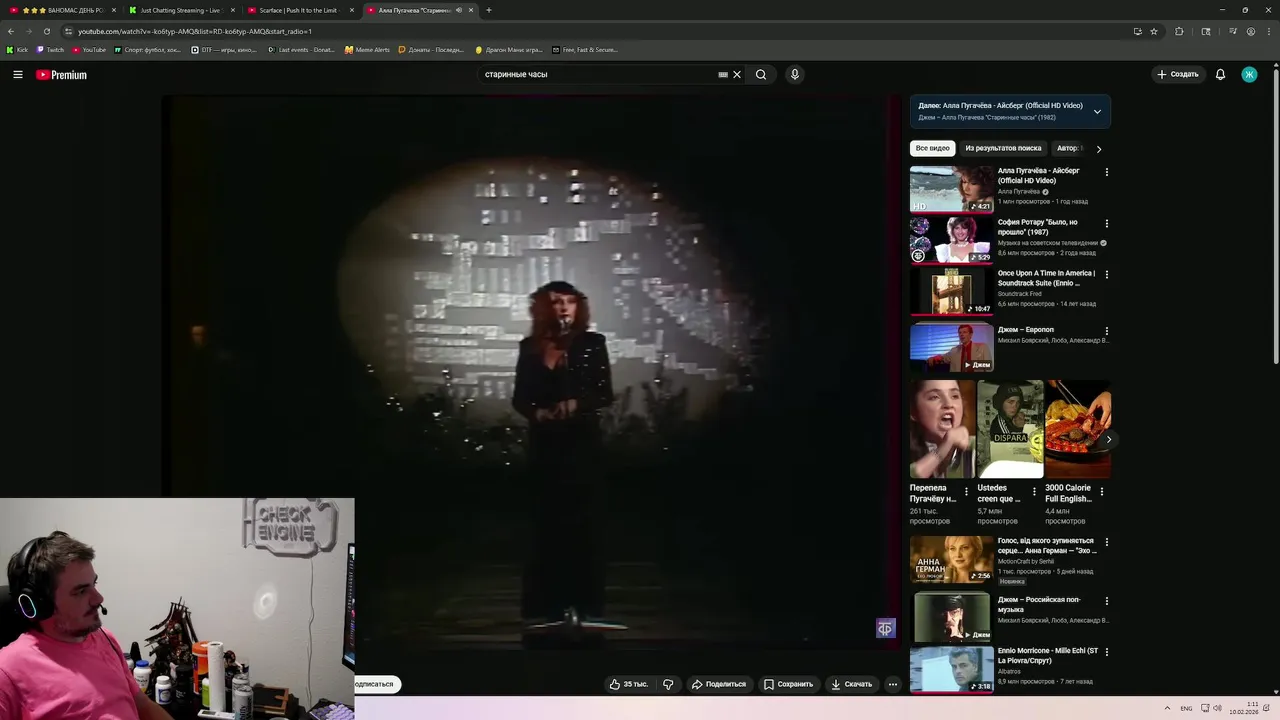Open options for Once Upon A Time video
The width and height of the screenshot is (1280, 720).
point(1106,274)
